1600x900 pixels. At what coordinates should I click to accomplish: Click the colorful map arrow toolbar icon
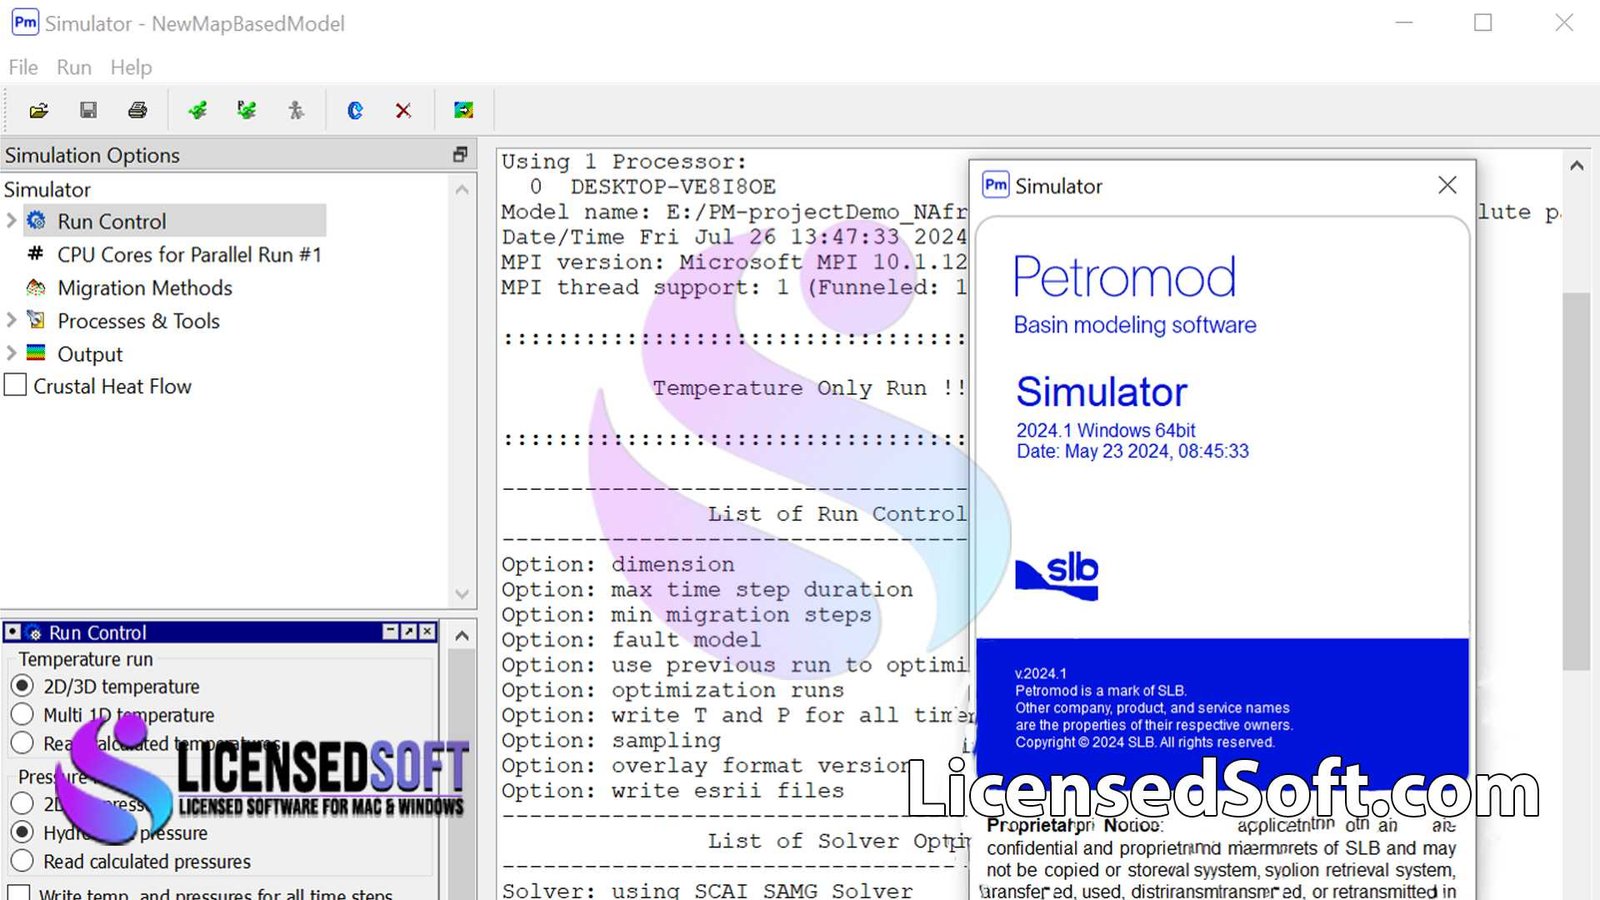463,110
